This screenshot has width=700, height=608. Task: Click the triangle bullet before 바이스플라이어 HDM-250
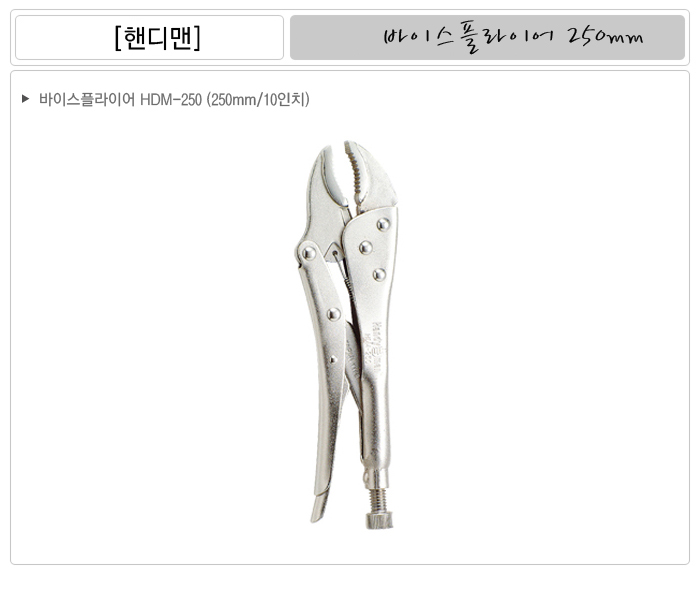[25, 99]
